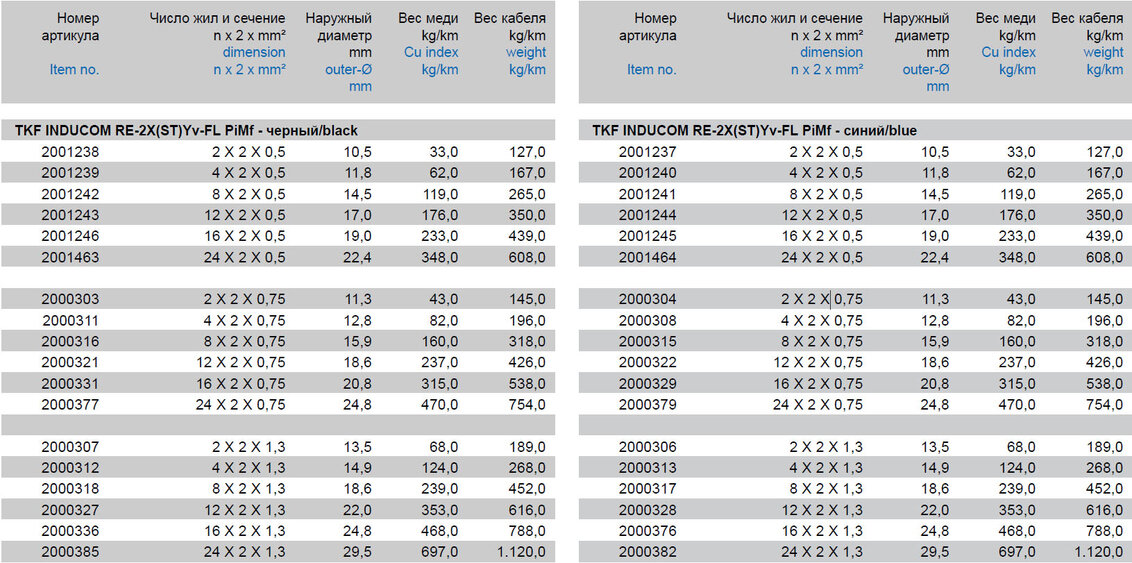The image size is (1132, 563).
Task: Select blue cable item 2000313
Action: 648,468
